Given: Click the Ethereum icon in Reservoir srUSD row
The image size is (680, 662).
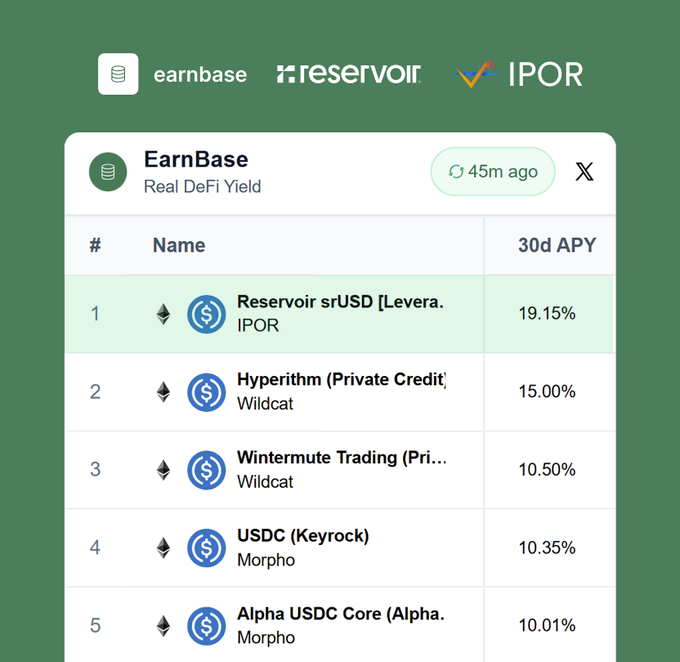Looking at the screenshot, I should coord(163,314).
